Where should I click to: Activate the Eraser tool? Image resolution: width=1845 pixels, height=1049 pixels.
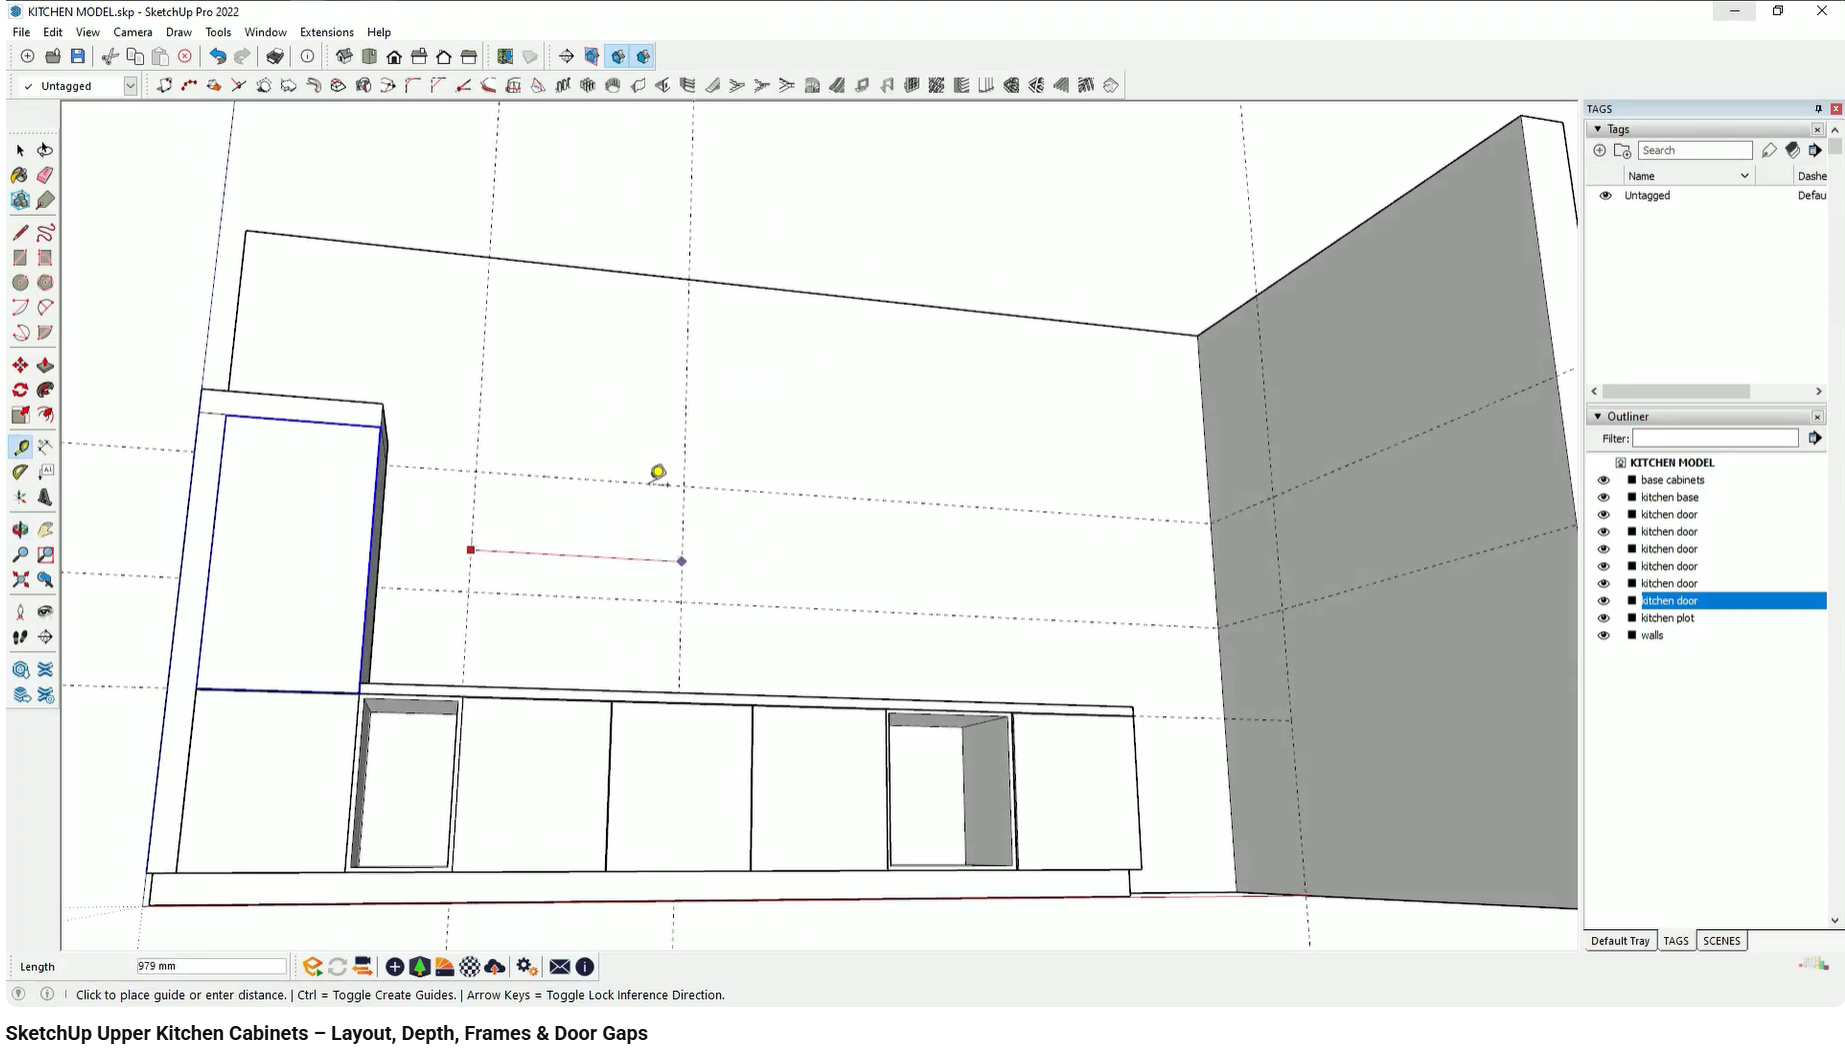click(x=45, y=176)
